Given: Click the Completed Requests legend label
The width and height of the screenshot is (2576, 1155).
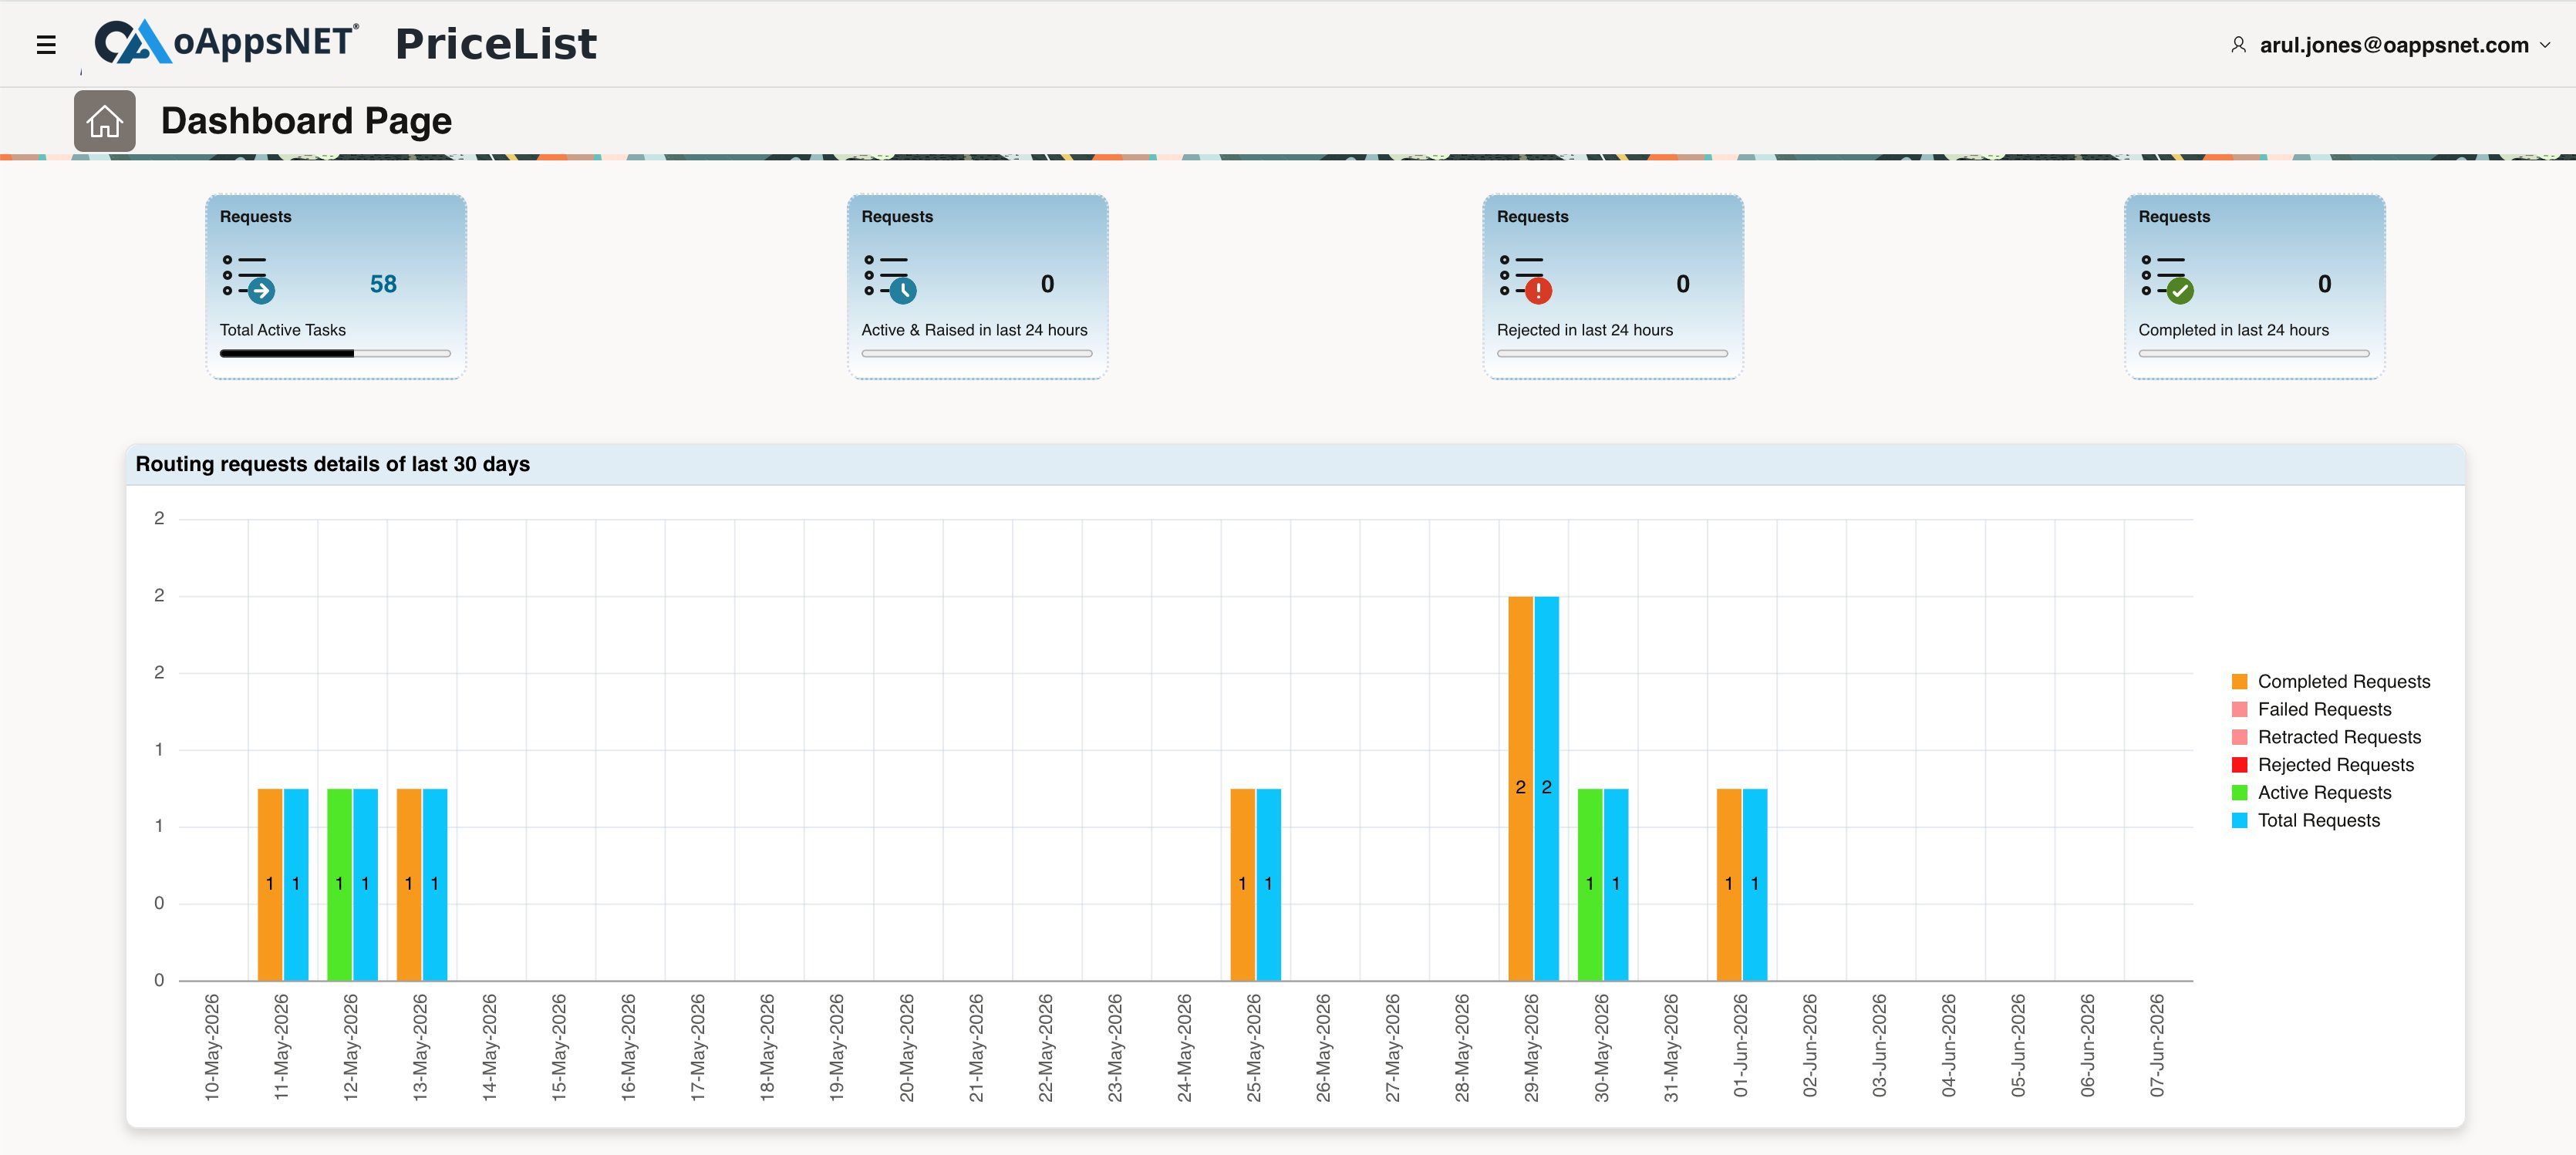Looking at the screenshot, I should (x=2343, y=682).
